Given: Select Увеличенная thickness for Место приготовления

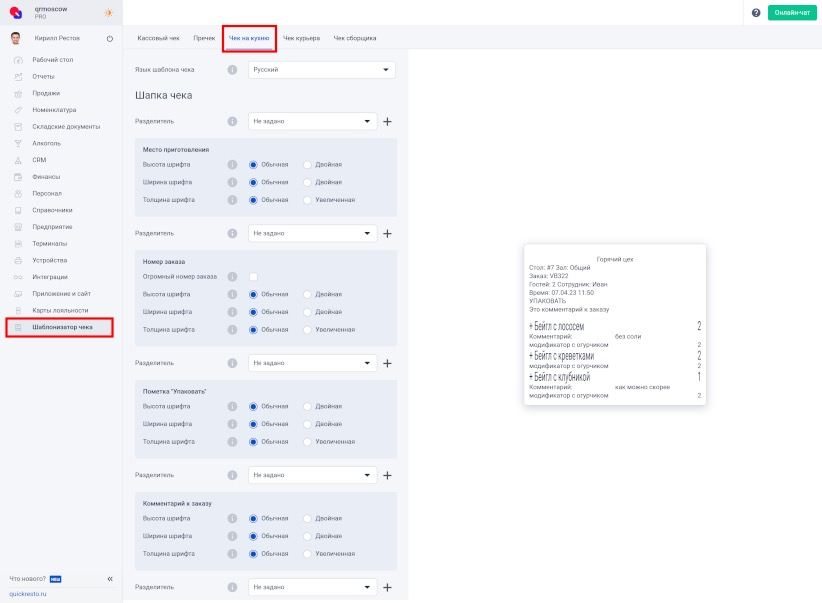Looking at the screenshot, I should click(308, 200).
